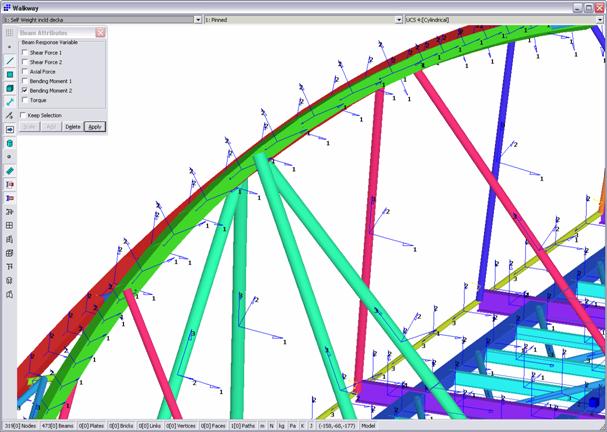Select the node (dot) entity tool

pos(9,46)
